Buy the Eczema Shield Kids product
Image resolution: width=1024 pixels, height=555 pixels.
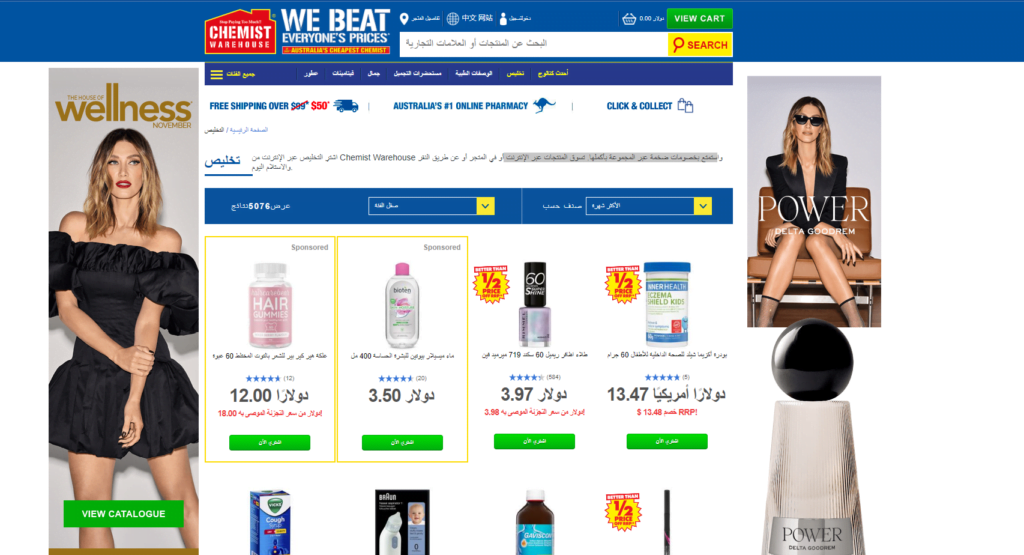(667, 441)
